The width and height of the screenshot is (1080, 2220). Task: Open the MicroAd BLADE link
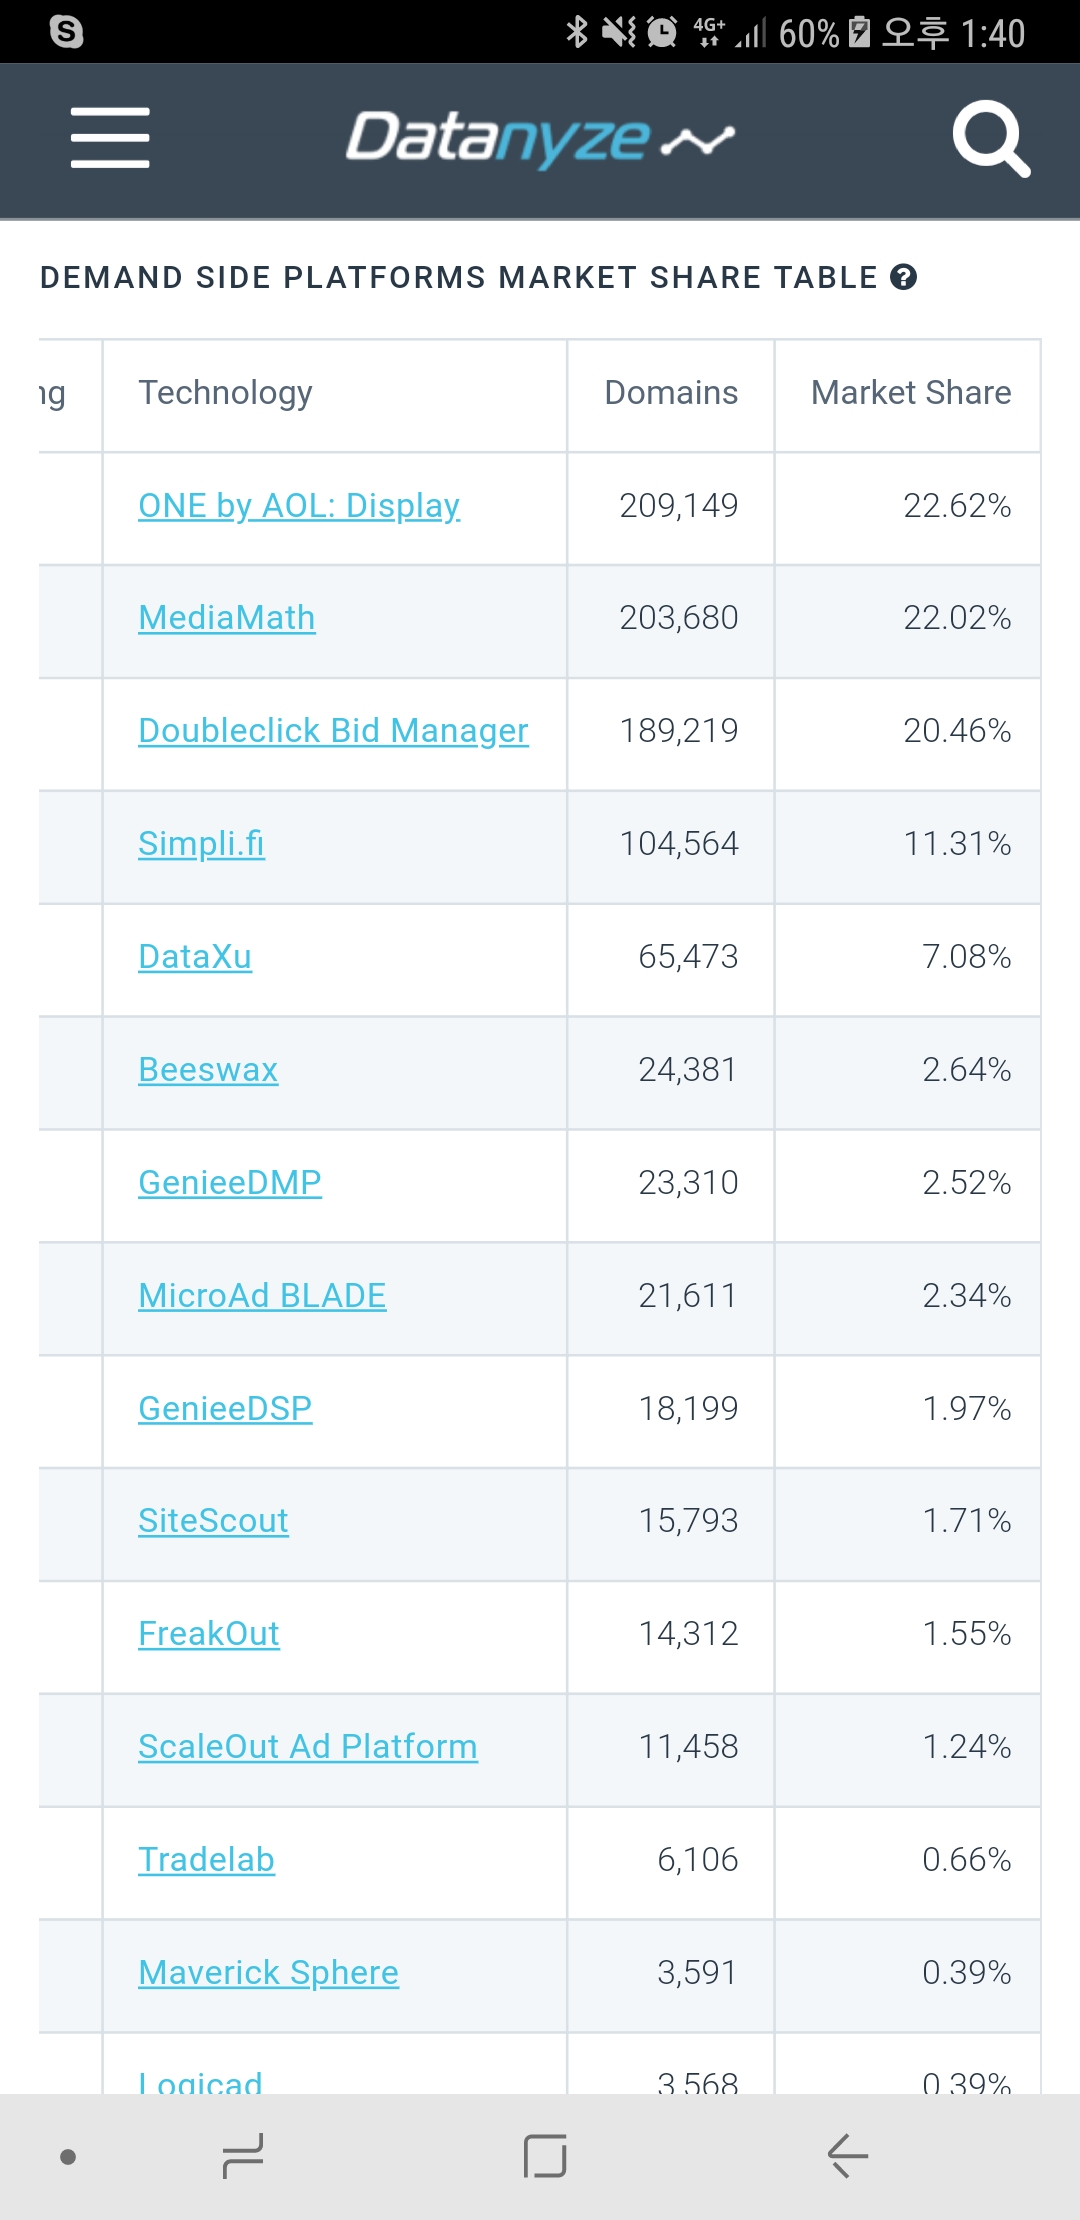click(262, 1296)
